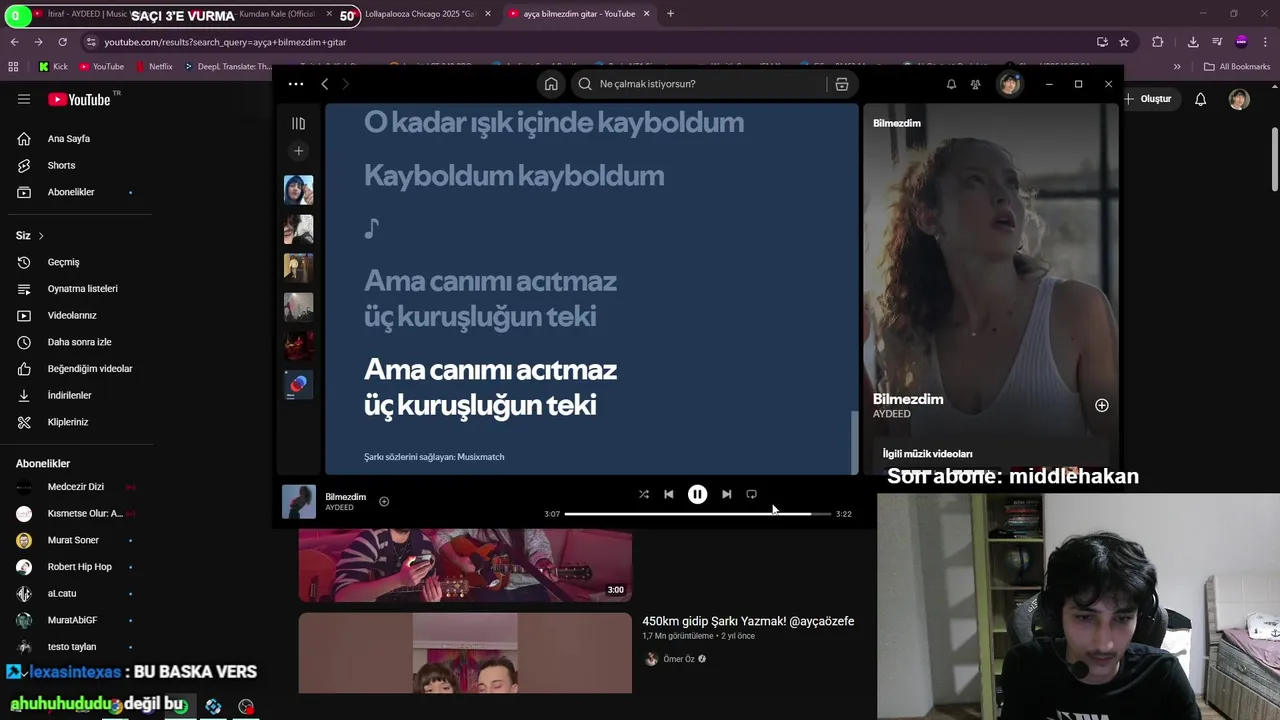
Task: Click lyric 'O kadar ışık içinde kayboldum'
Action: (x=554, y=122)
